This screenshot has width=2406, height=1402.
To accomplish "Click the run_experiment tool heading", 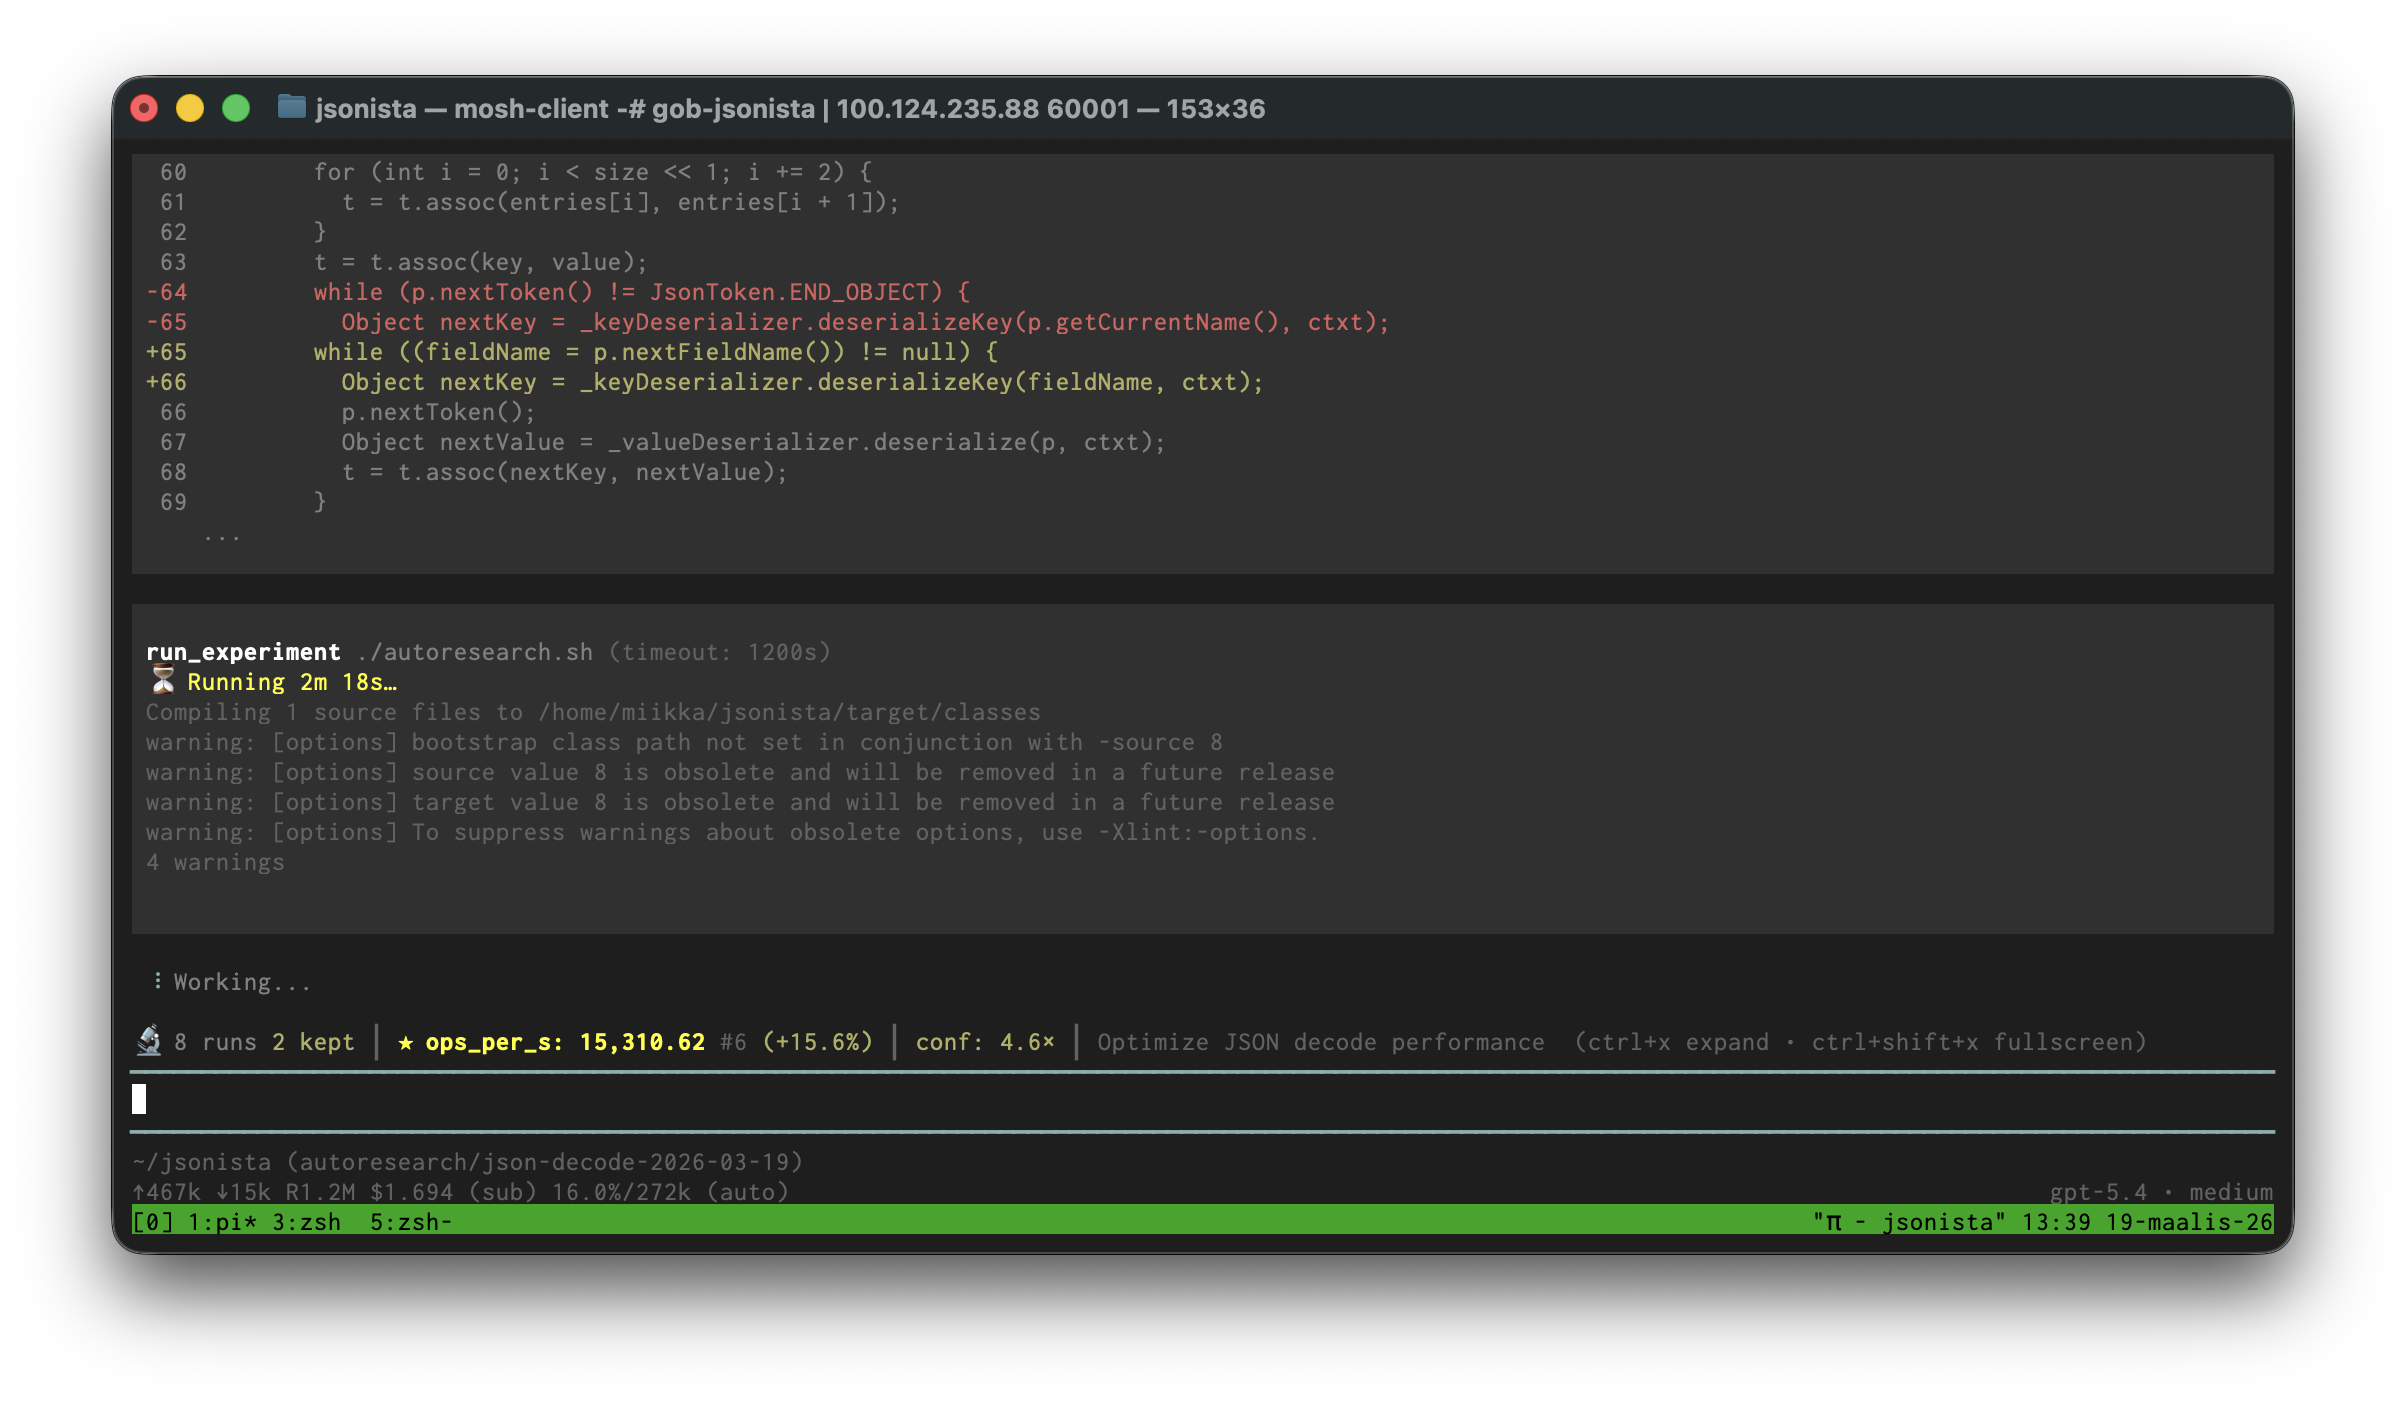I will pyautogui.click(x=243, y=652).
